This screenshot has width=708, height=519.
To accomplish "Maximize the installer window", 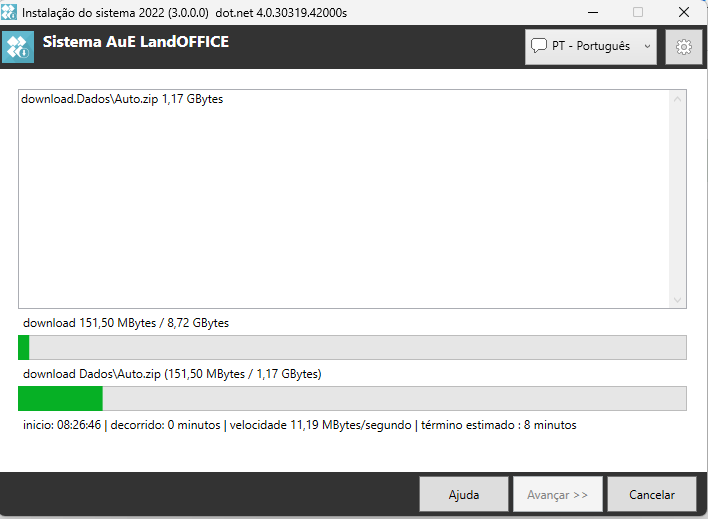I will pos(638,12).
